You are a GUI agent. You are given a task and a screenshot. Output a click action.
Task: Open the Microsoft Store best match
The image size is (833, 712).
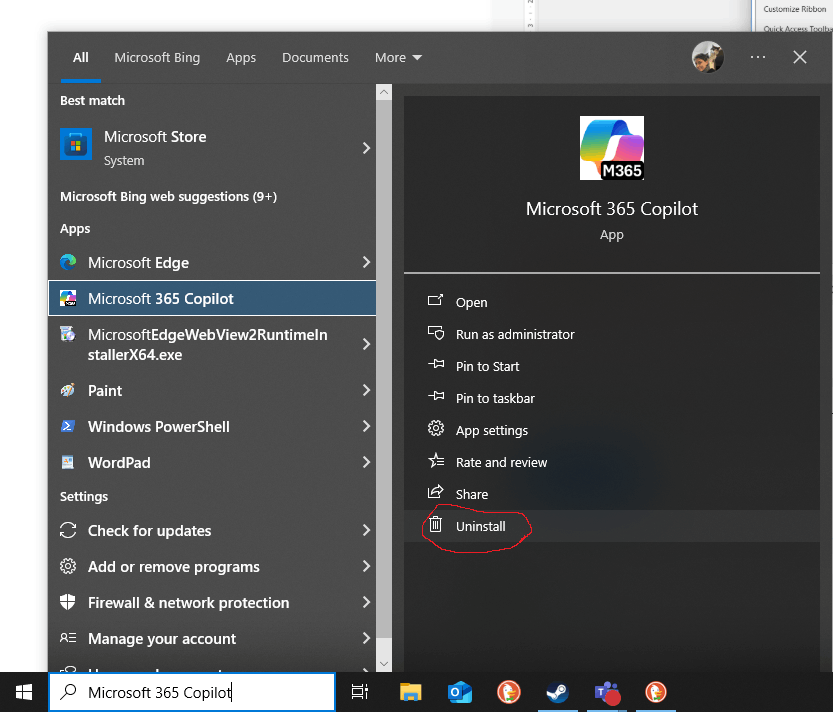[x=212, y=148]
